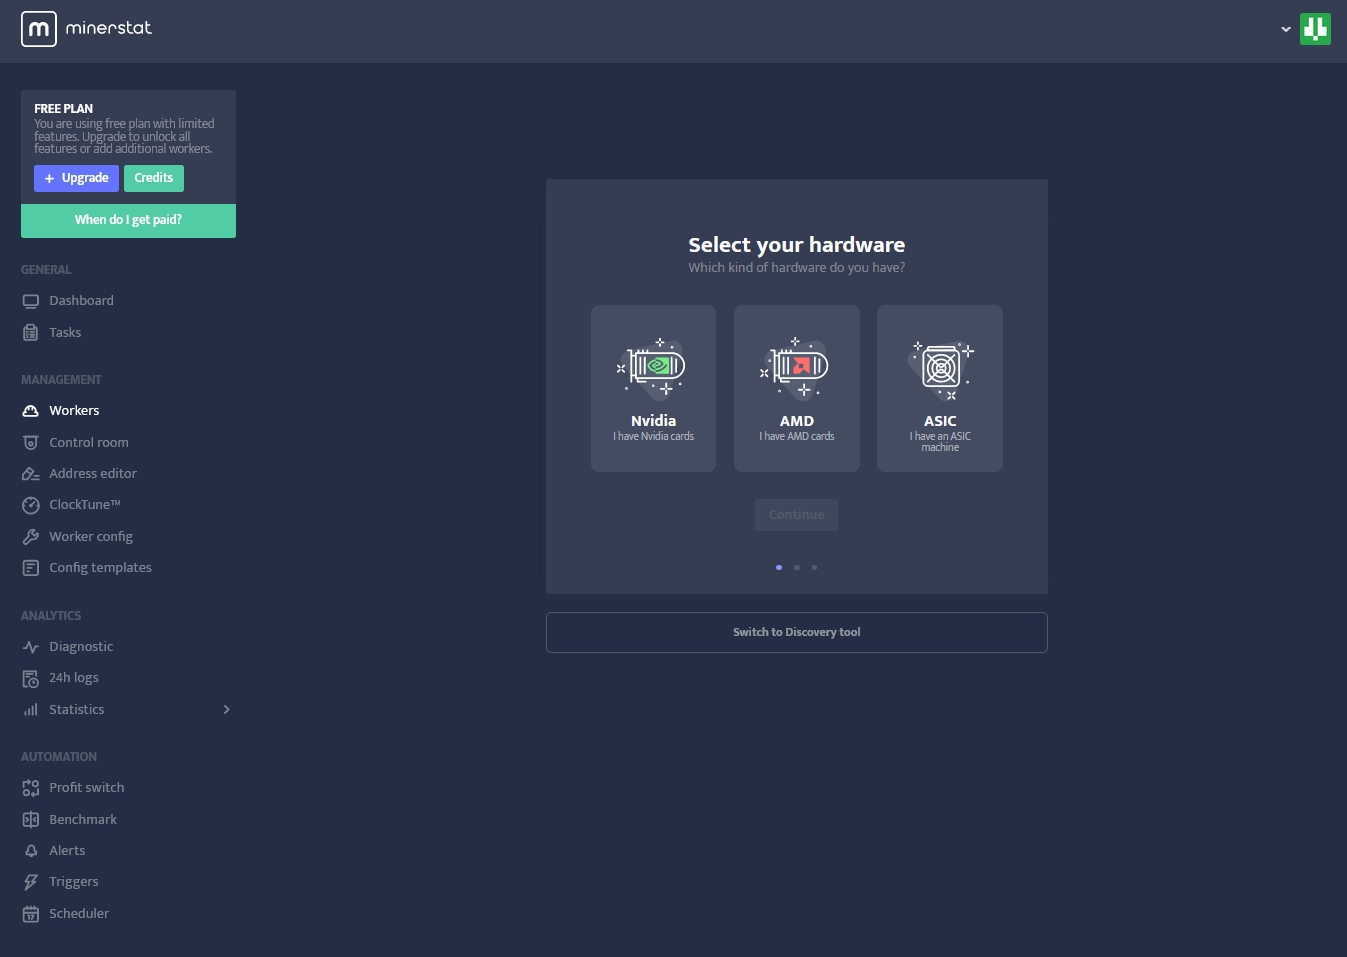Image resolution: width=1347 pixels, height=957 pixels.
Task: Click the Worker config wrench icon
Action: (x=31, y=537)
